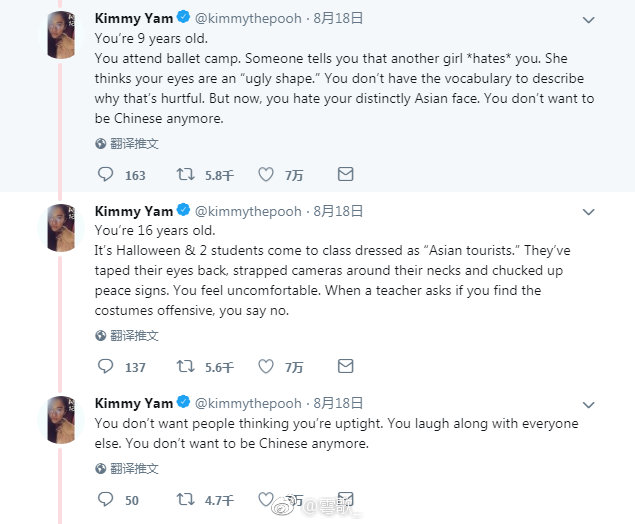635x524 pixels.
Task: Click the envelope icon on the "uptight" tweet
Action: pyautogui.click(x=345, y=499)
